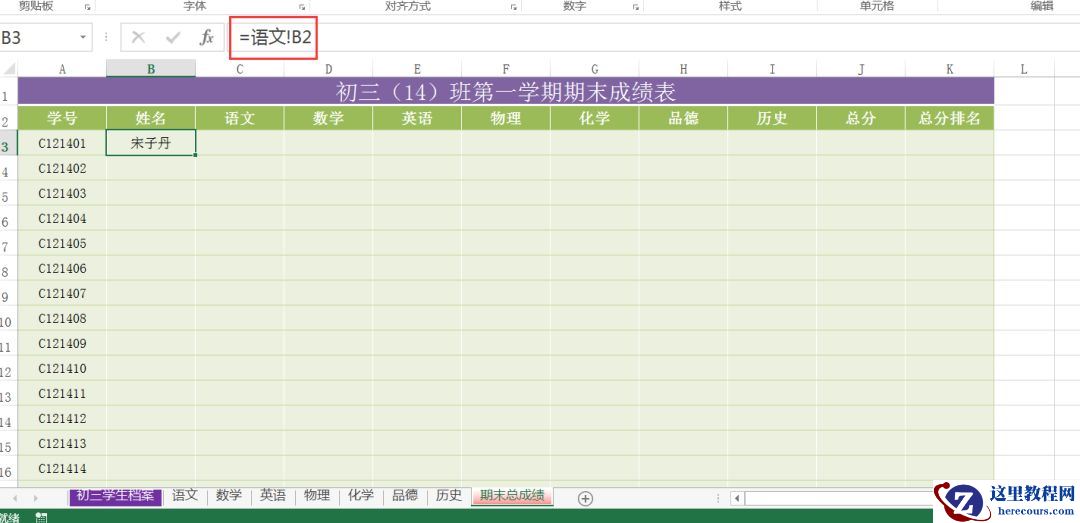Click cell C121414
The image size is (1080, 523).
(62, 469)
